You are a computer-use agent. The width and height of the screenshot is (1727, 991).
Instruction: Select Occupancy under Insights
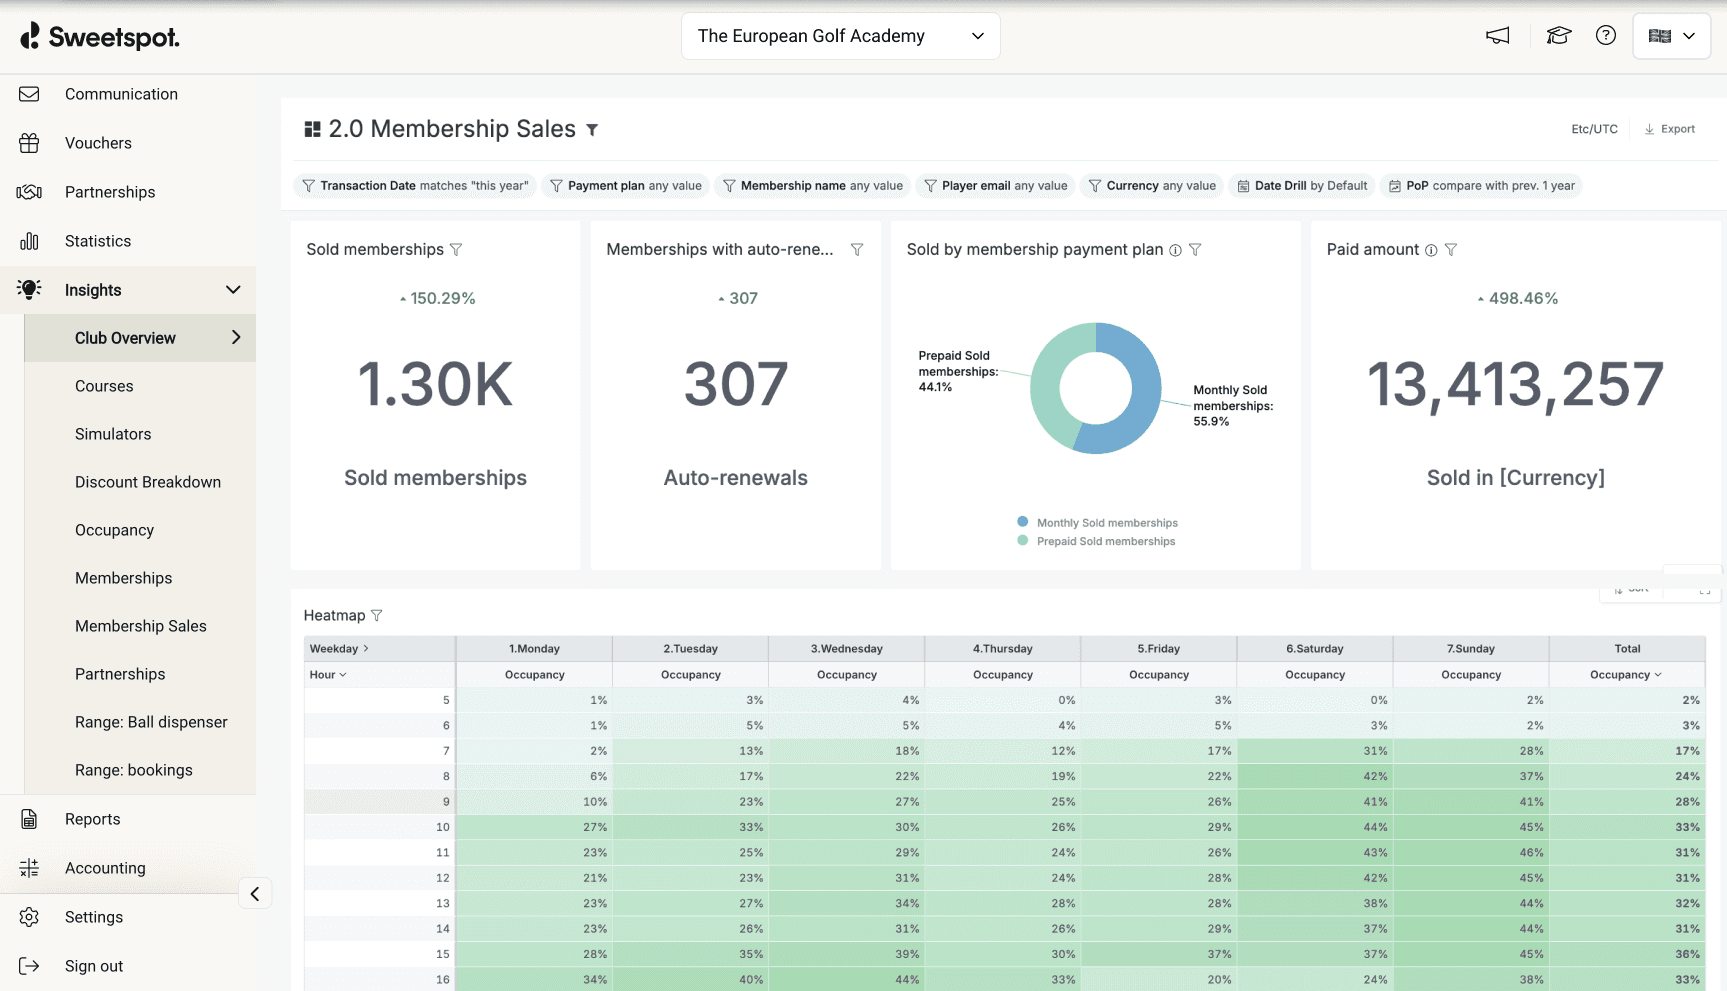coord(114,530)
